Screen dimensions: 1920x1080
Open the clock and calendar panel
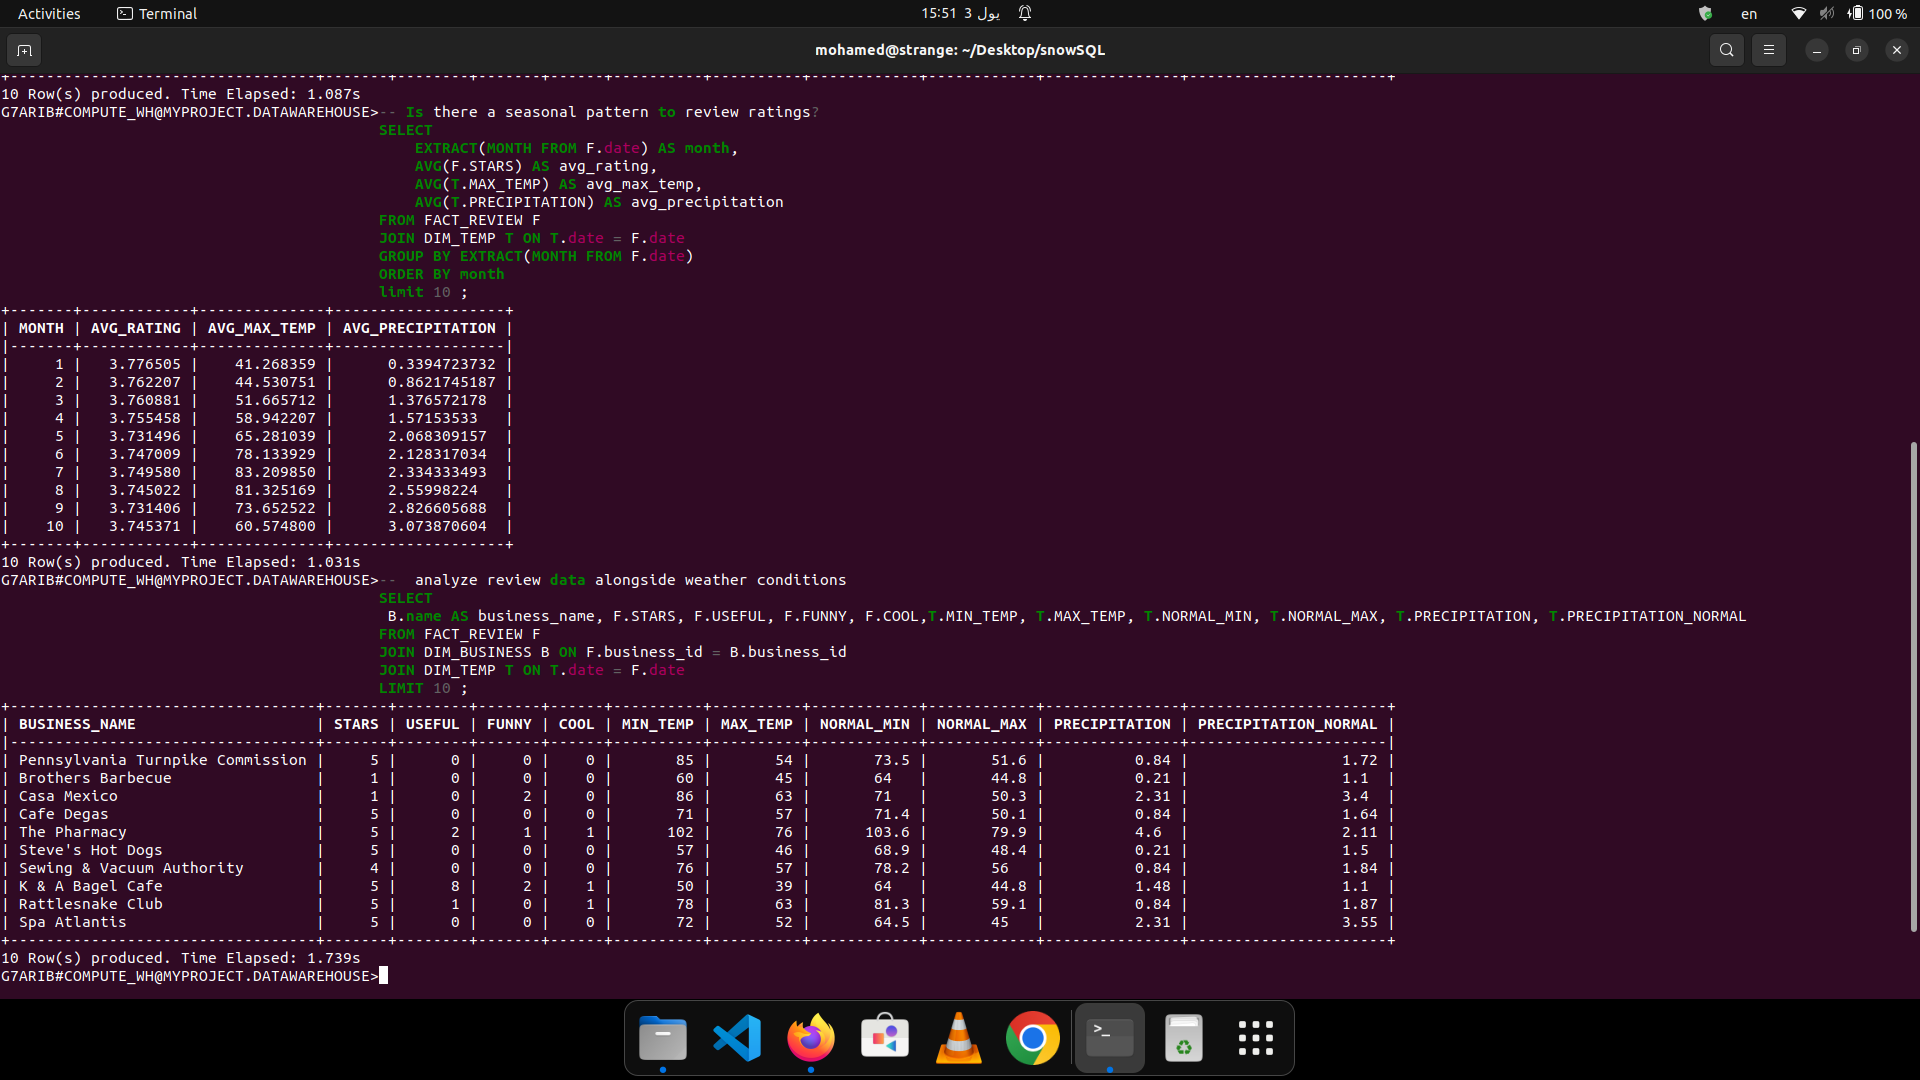959,13
